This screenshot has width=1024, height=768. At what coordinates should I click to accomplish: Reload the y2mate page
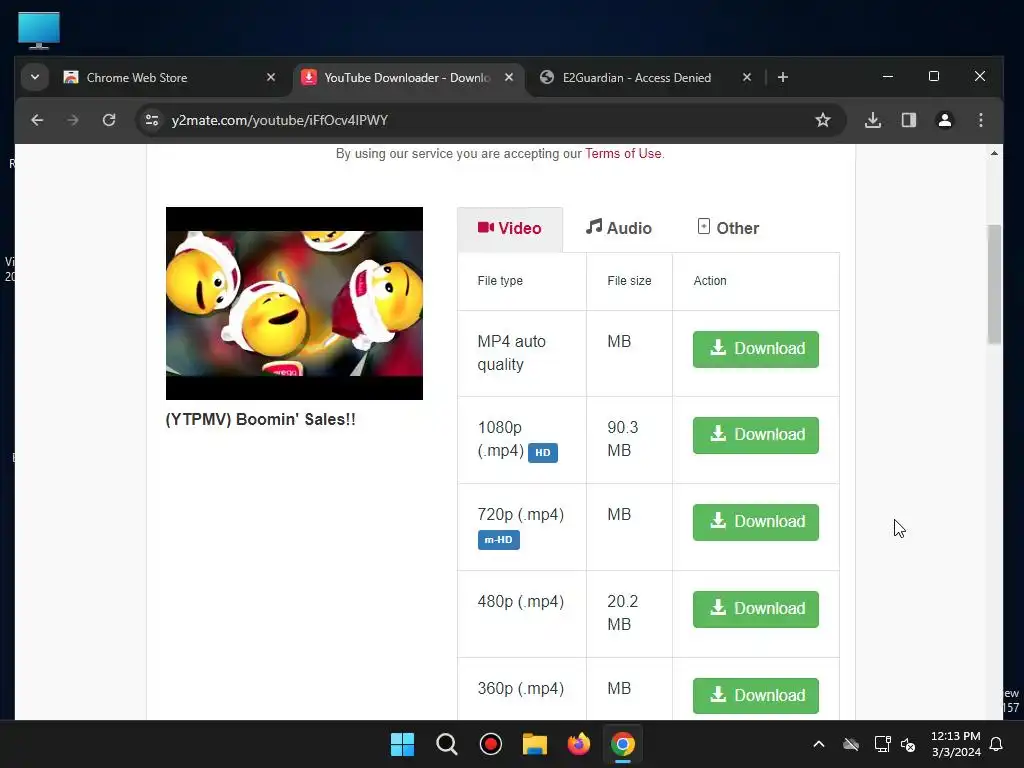tap(109, 120)
